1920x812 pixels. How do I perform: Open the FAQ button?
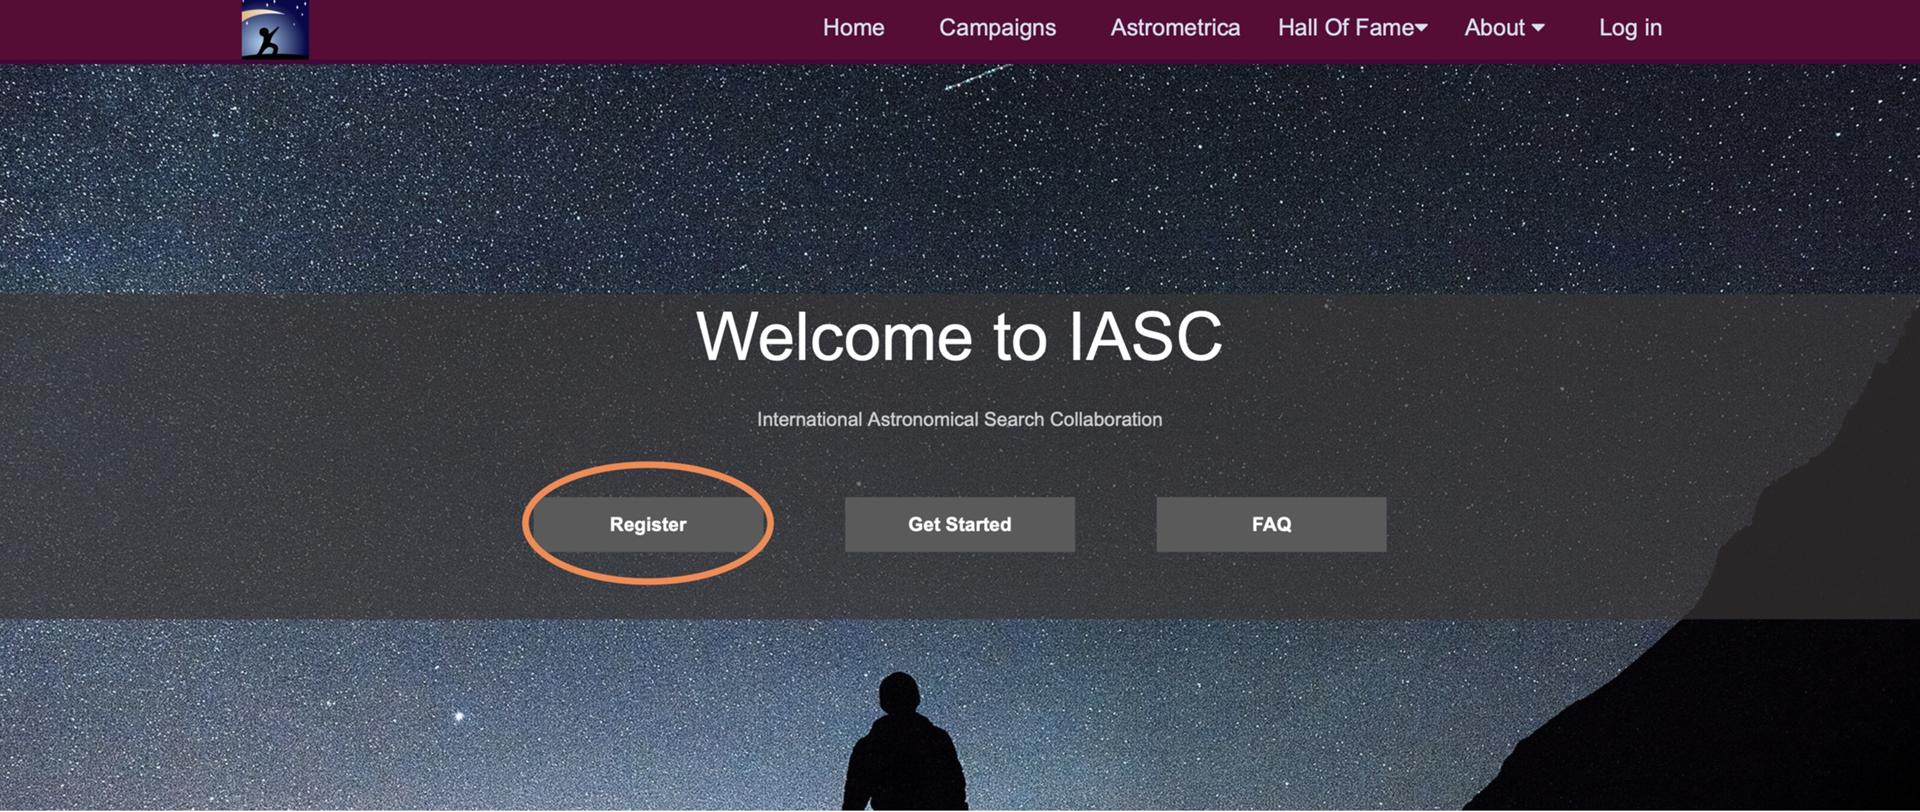coord(1271,524)
